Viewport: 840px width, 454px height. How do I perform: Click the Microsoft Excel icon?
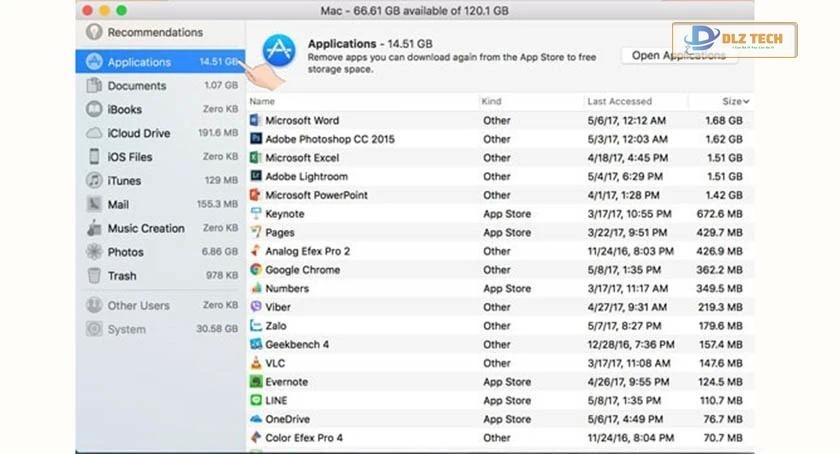click(256, 158)
